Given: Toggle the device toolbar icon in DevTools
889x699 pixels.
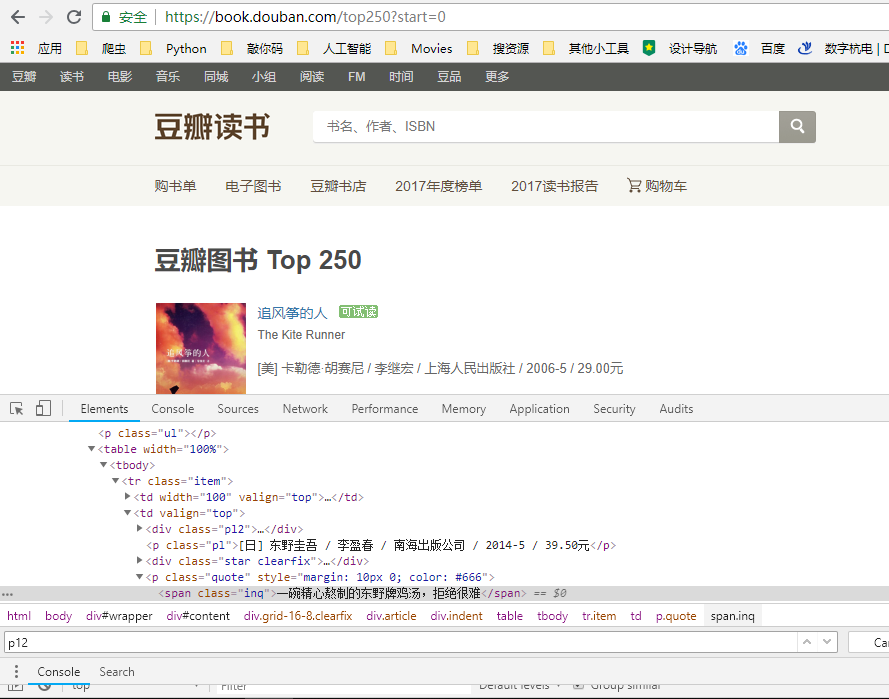Looking at the screenshot, I should click(43, 409).
